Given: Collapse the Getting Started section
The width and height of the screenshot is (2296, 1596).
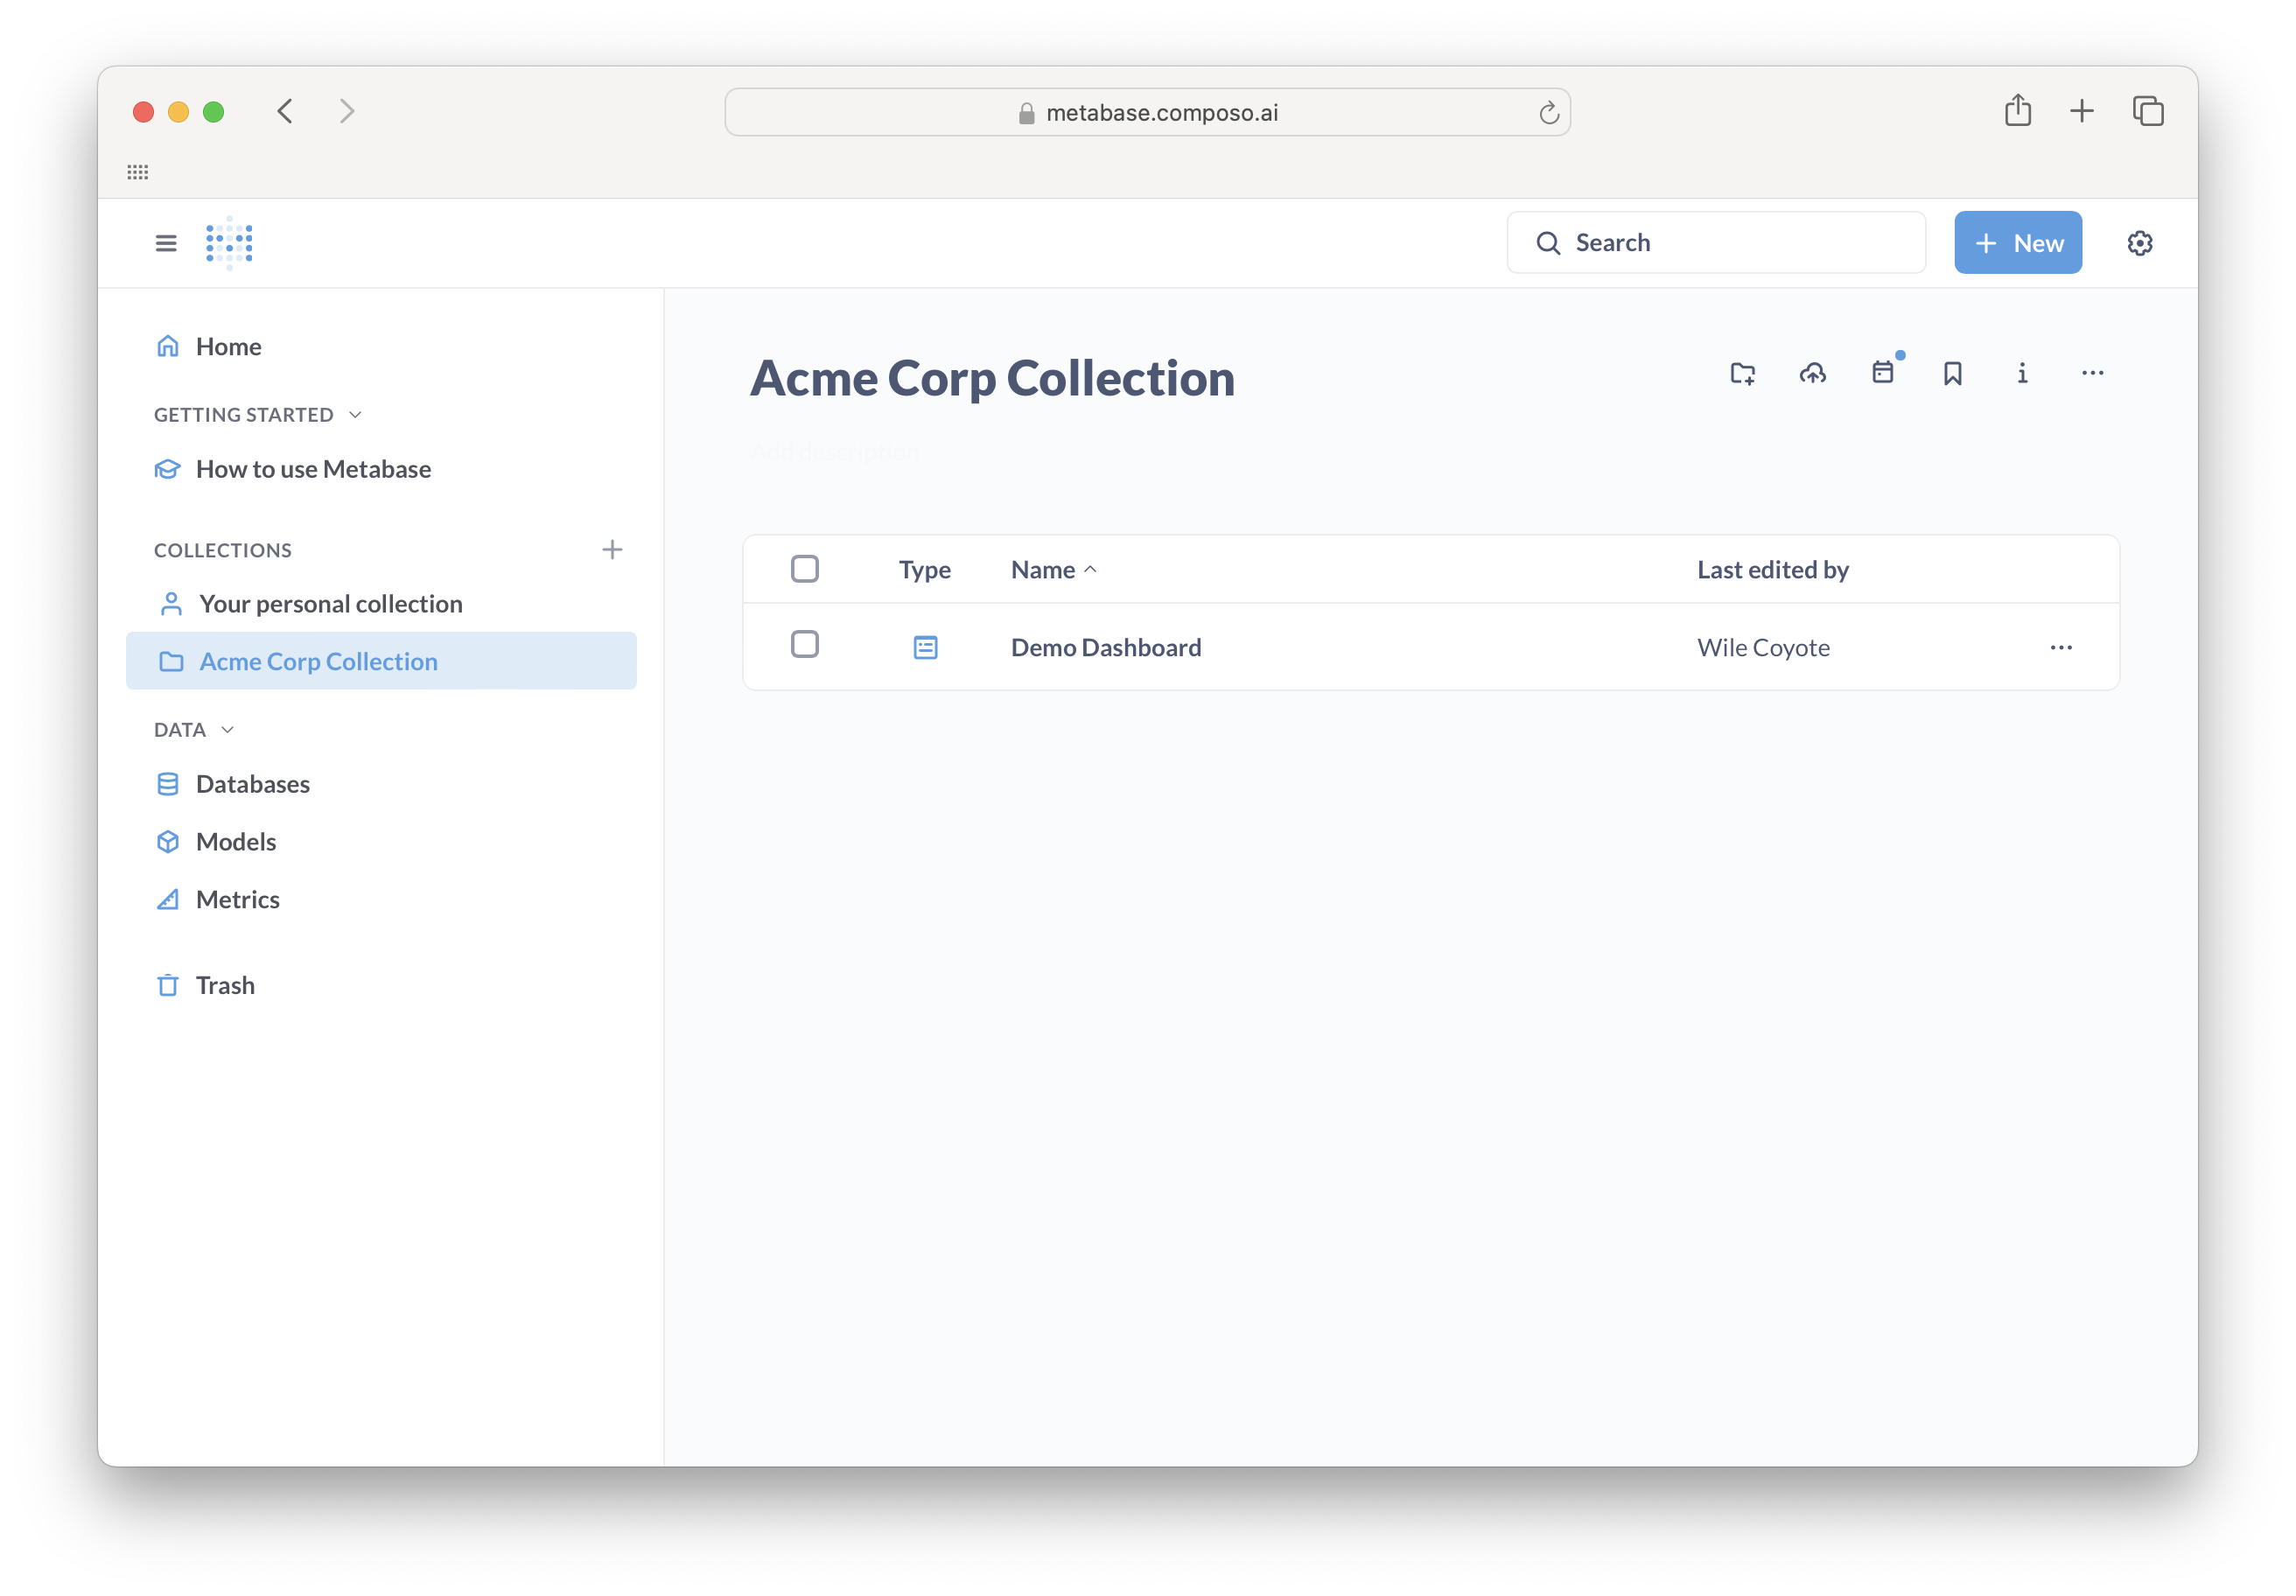Looking at the screenshot, I should coord(356,414).
